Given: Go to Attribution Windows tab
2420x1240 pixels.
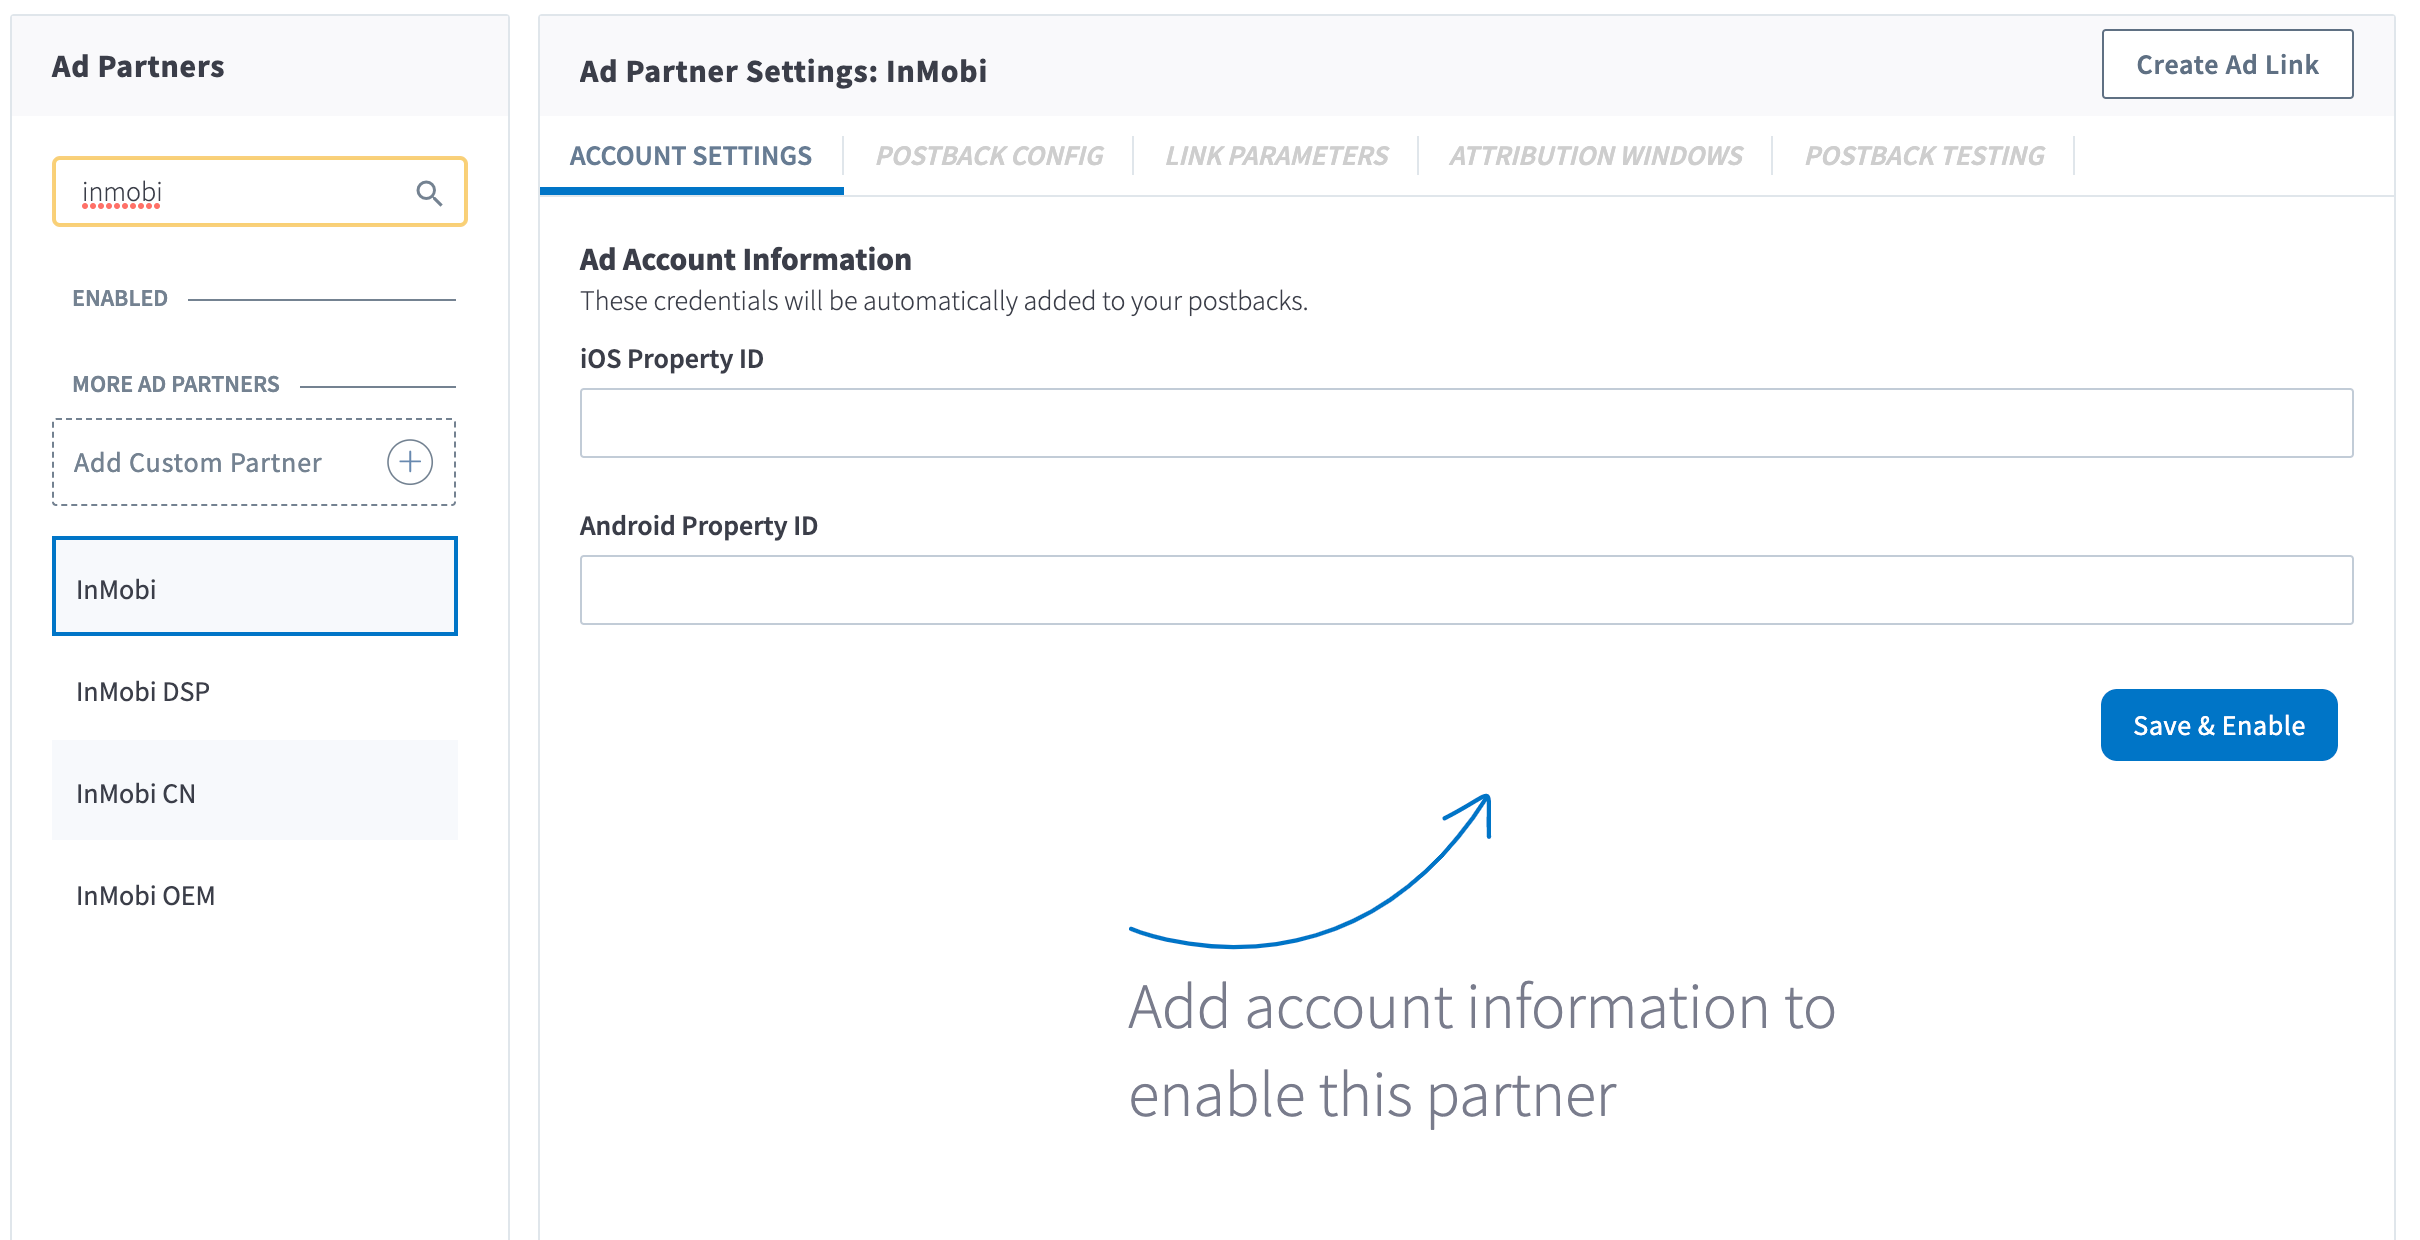Looking at the screenshot, I should coord(1596,157).
